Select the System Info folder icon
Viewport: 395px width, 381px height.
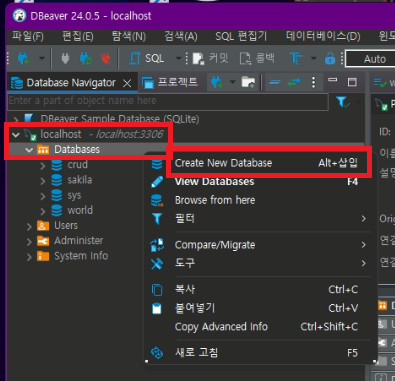43,256
